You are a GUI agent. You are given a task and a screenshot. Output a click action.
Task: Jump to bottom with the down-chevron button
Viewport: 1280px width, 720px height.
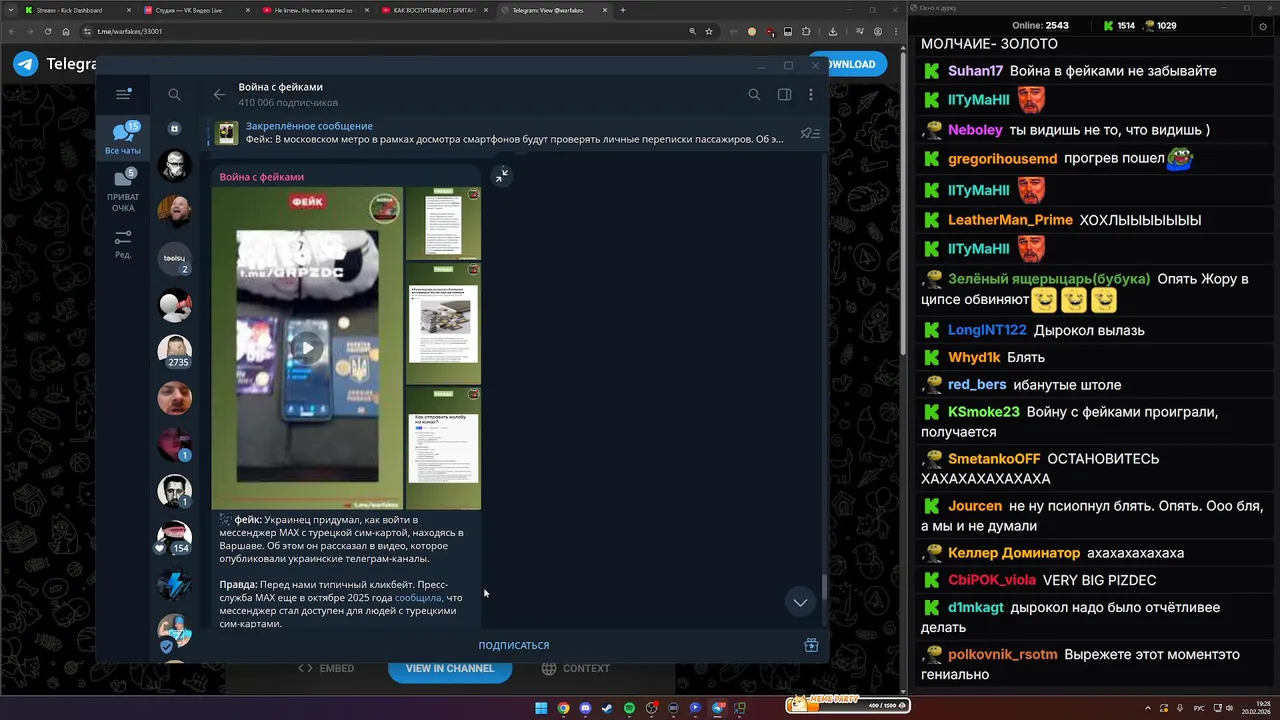coord(799,602)
